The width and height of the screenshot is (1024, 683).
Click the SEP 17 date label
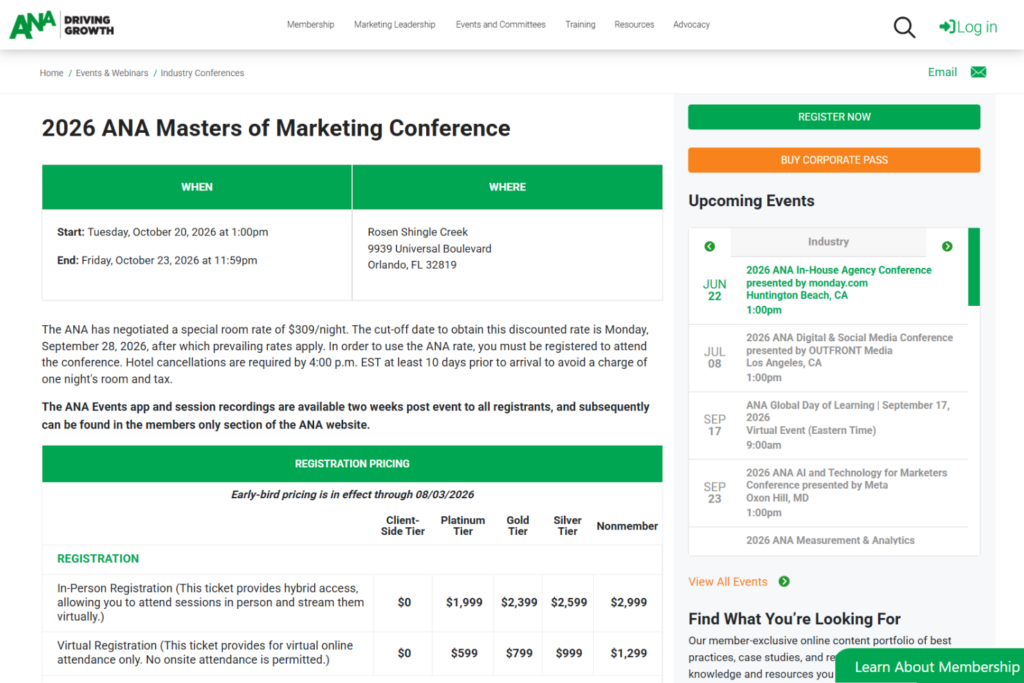coord(714,425)
